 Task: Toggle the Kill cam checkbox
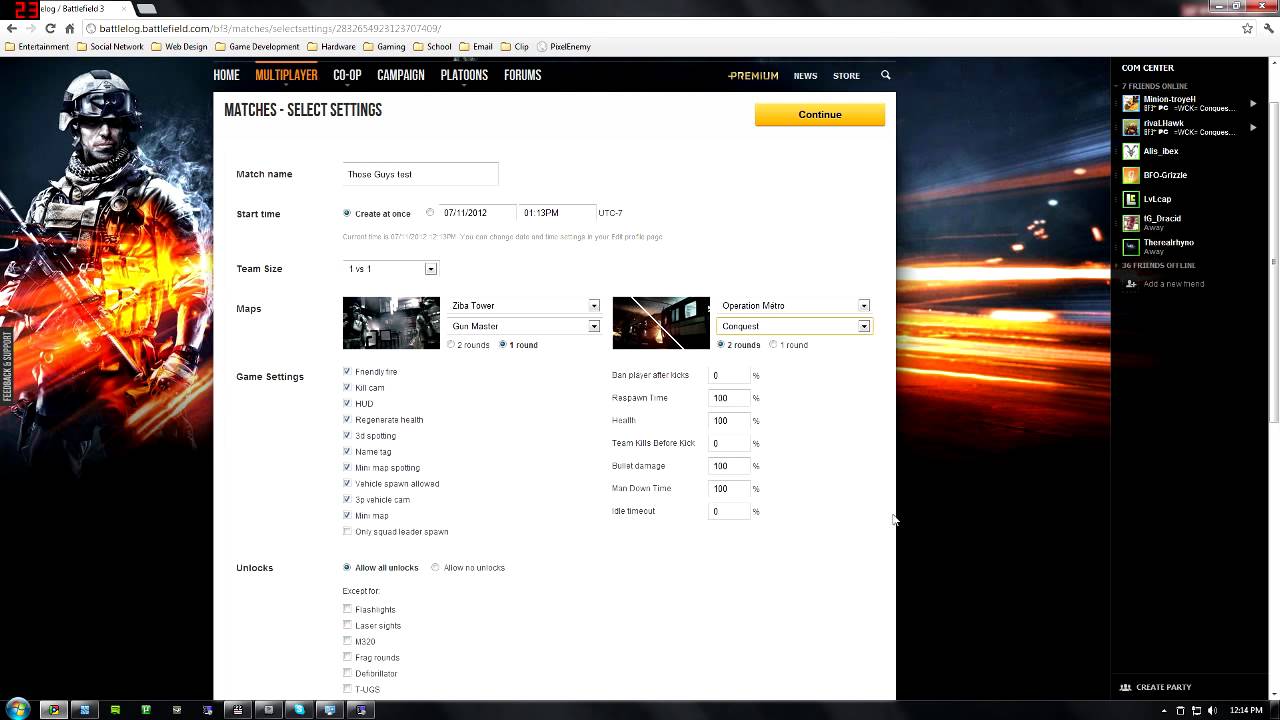click(x=347, y=387)
